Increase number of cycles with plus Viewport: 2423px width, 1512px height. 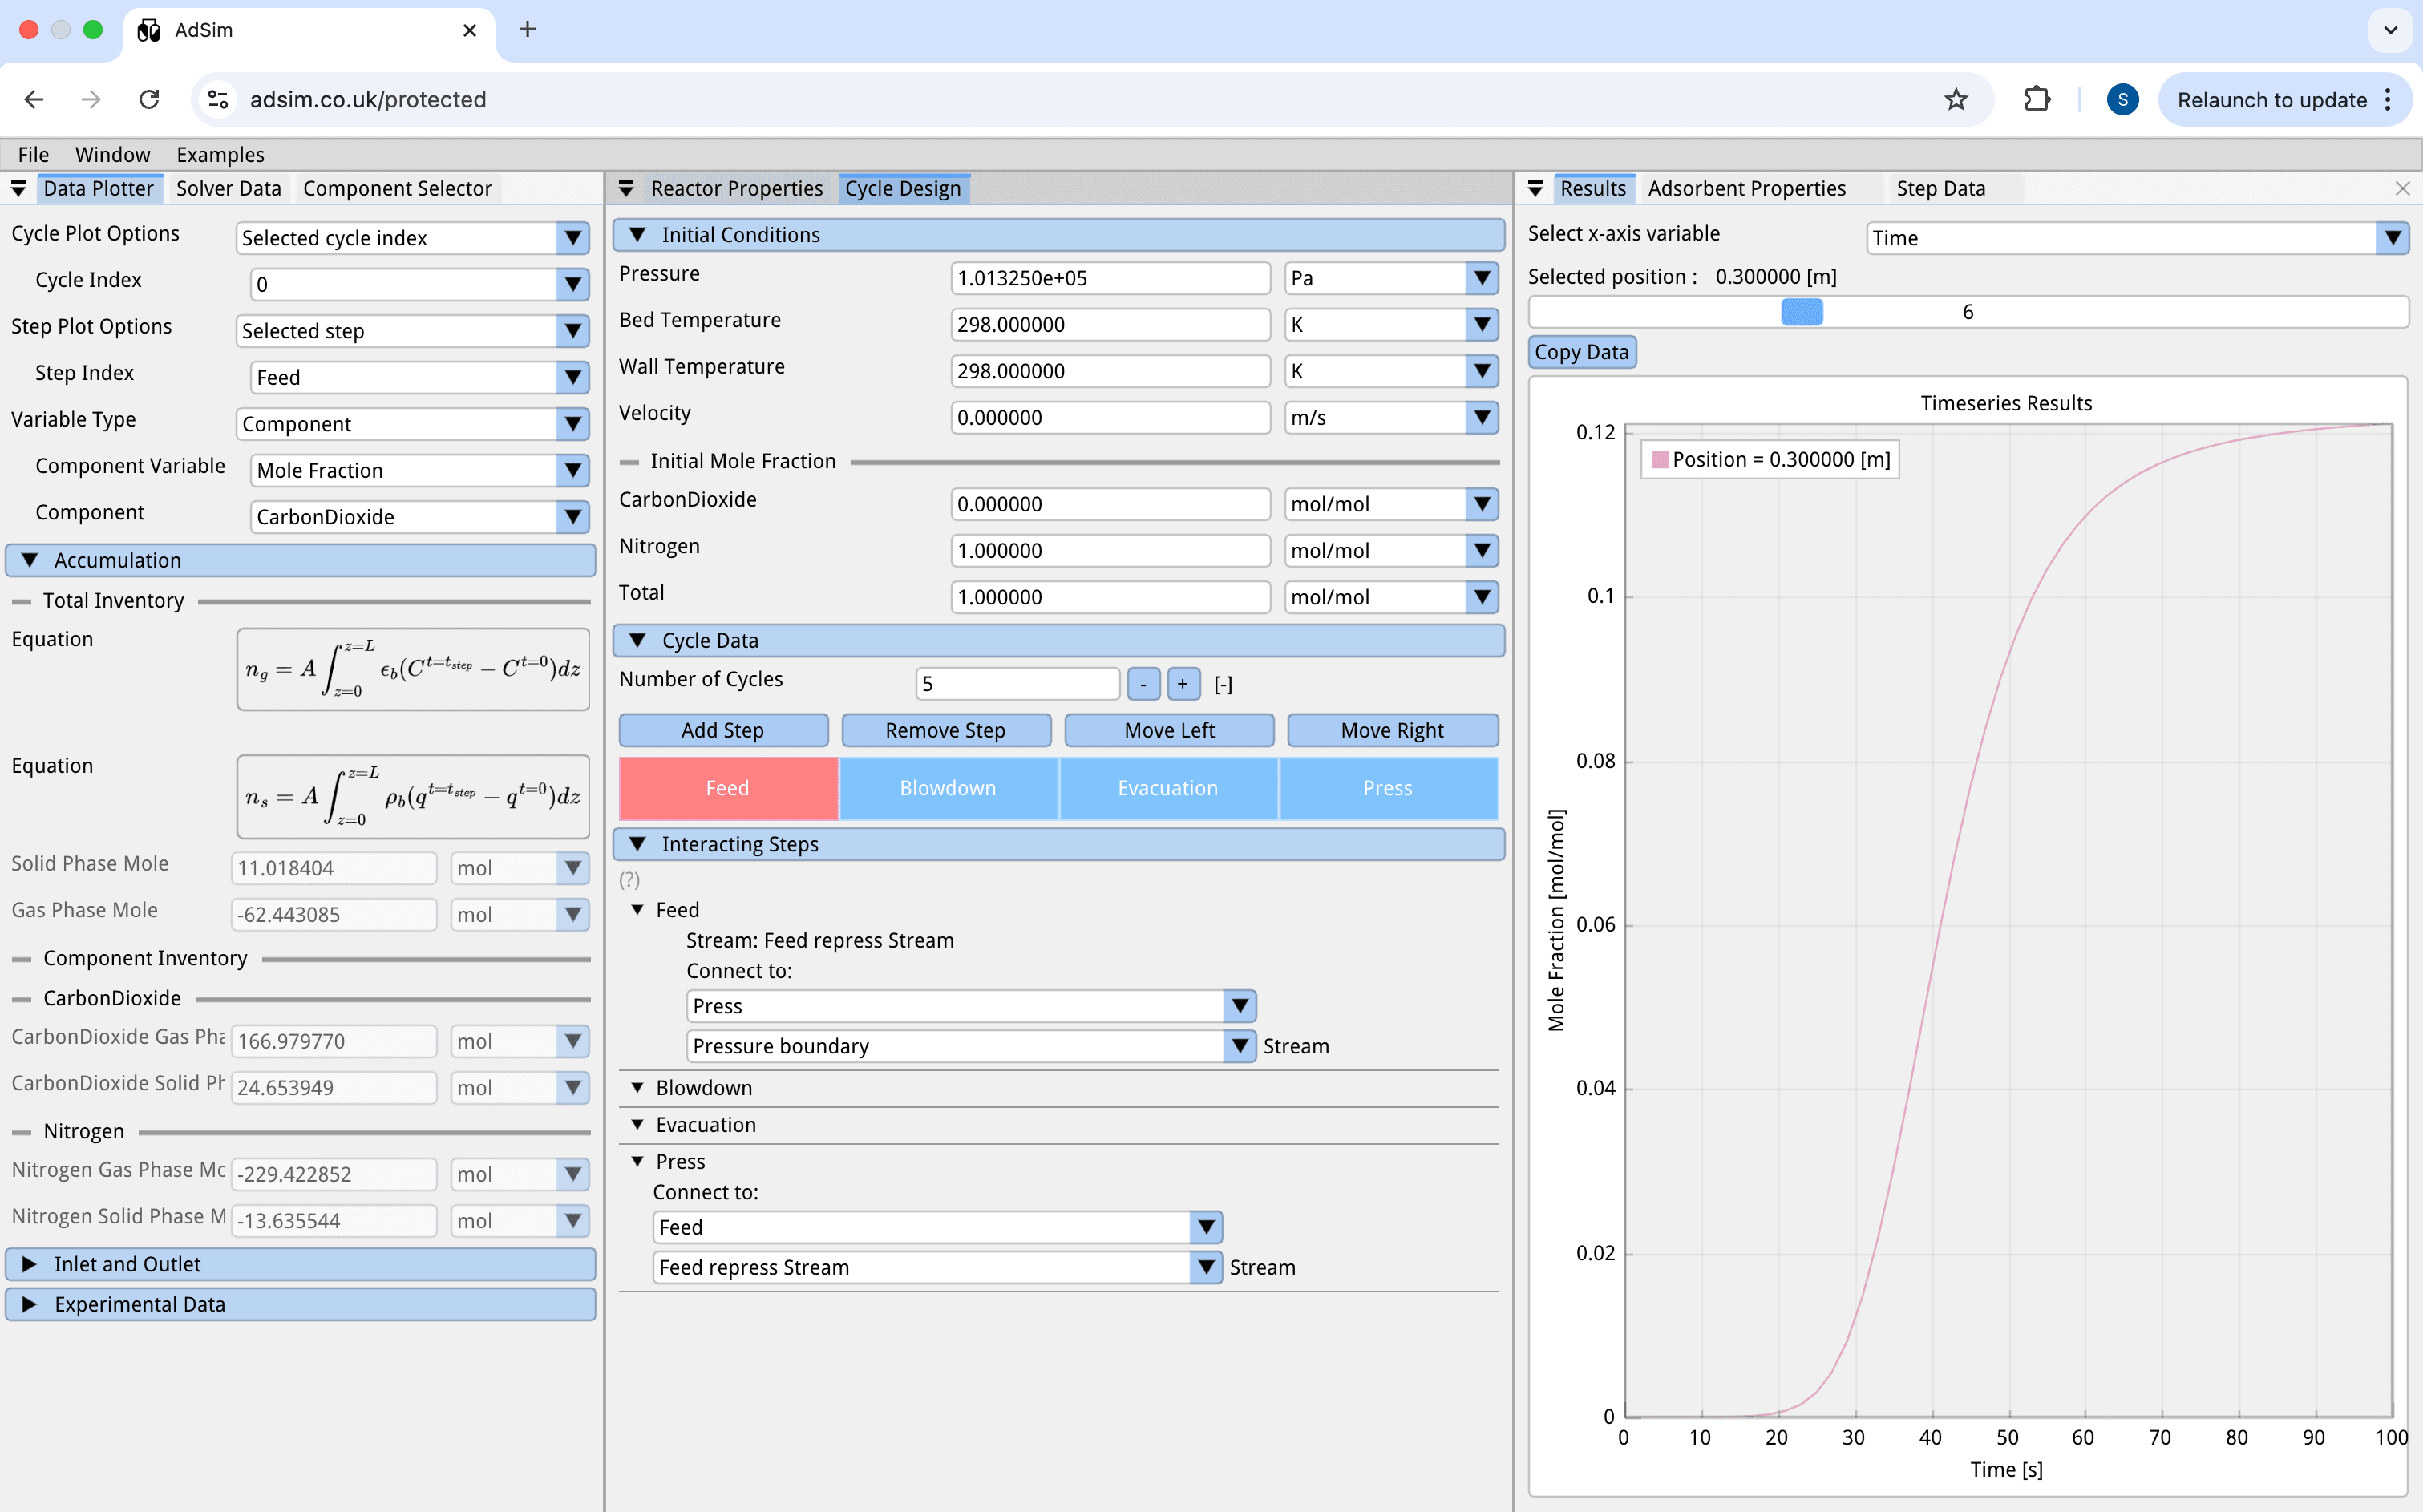(x=1182, y=684)
